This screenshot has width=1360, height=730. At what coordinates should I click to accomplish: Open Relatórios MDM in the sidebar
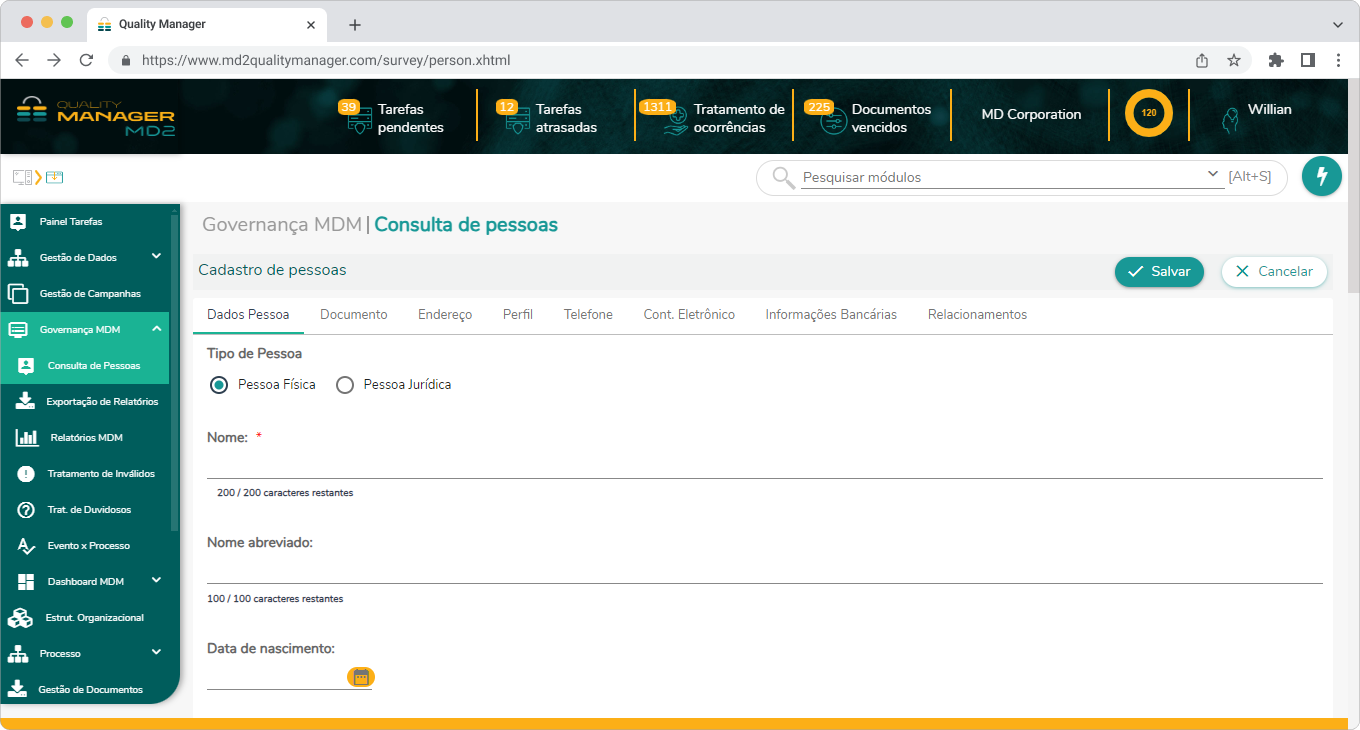click(x=86, y=438)
